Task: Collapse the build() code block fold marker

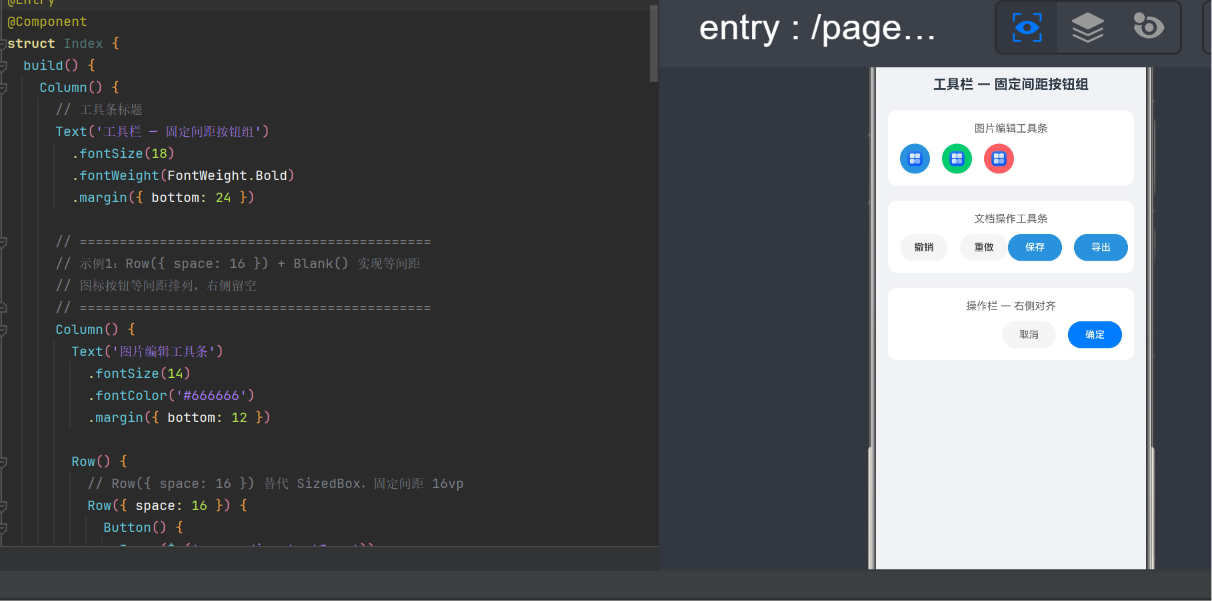Action: click(x=4, y=66)
